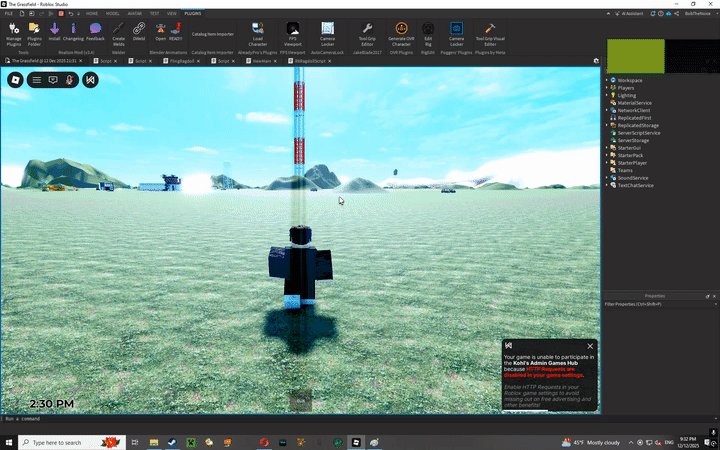The image size is (720, 450).
Task: Toggle the in-game microphone button
Action: click(x=70, y=79)
